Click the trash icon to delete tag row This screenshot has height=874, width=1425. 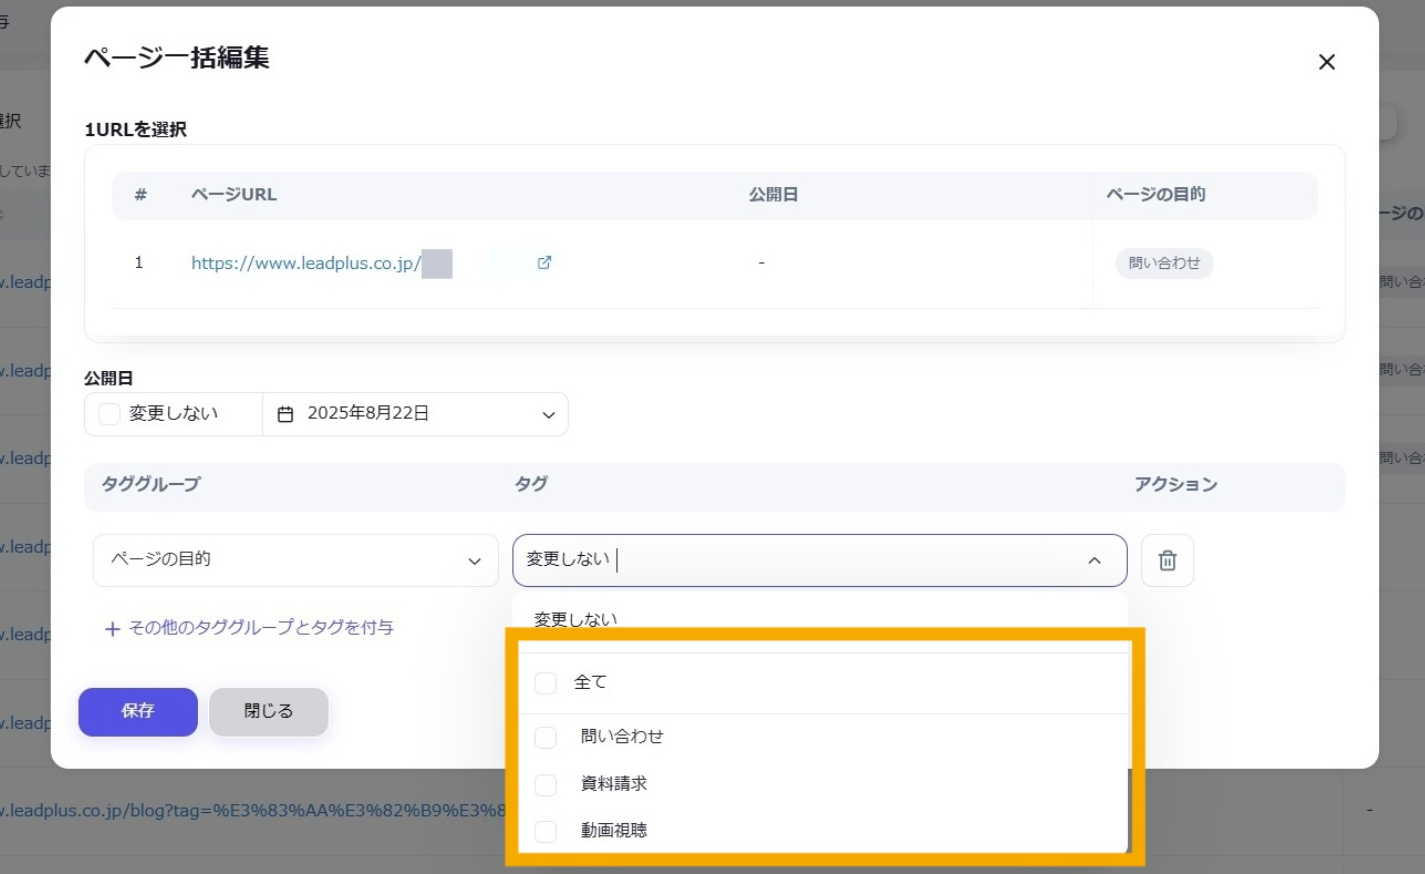pyautogui.click(x=1166, y=561)
